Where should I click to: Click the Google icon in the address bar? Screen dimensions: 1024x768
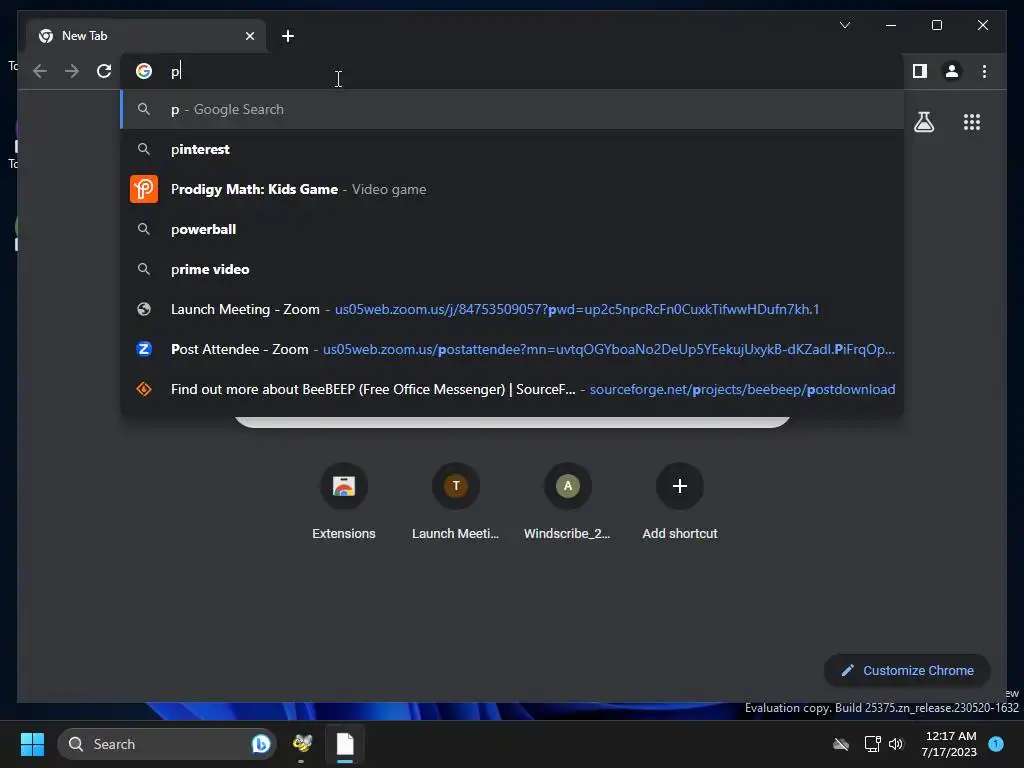tap(144, 71)
